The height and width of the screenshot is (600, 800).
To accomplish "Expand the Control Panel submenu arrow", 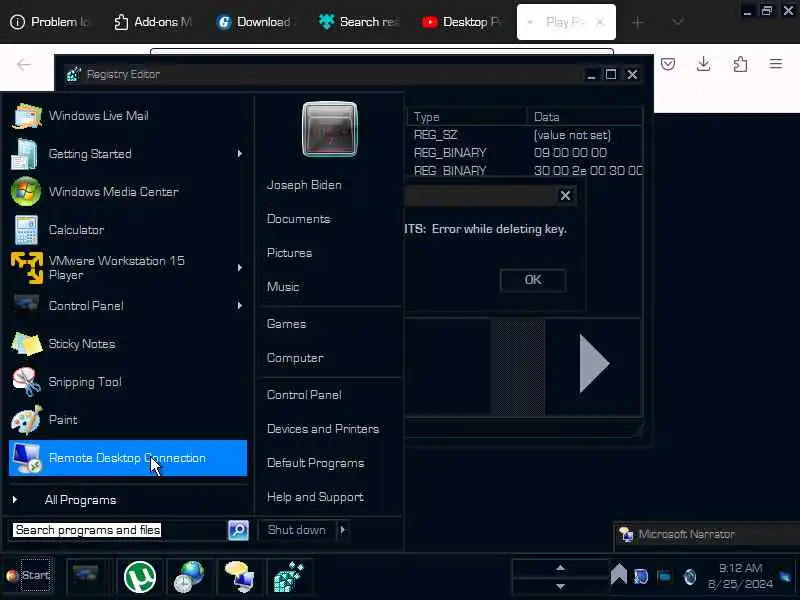I will [x=239, y=306].
